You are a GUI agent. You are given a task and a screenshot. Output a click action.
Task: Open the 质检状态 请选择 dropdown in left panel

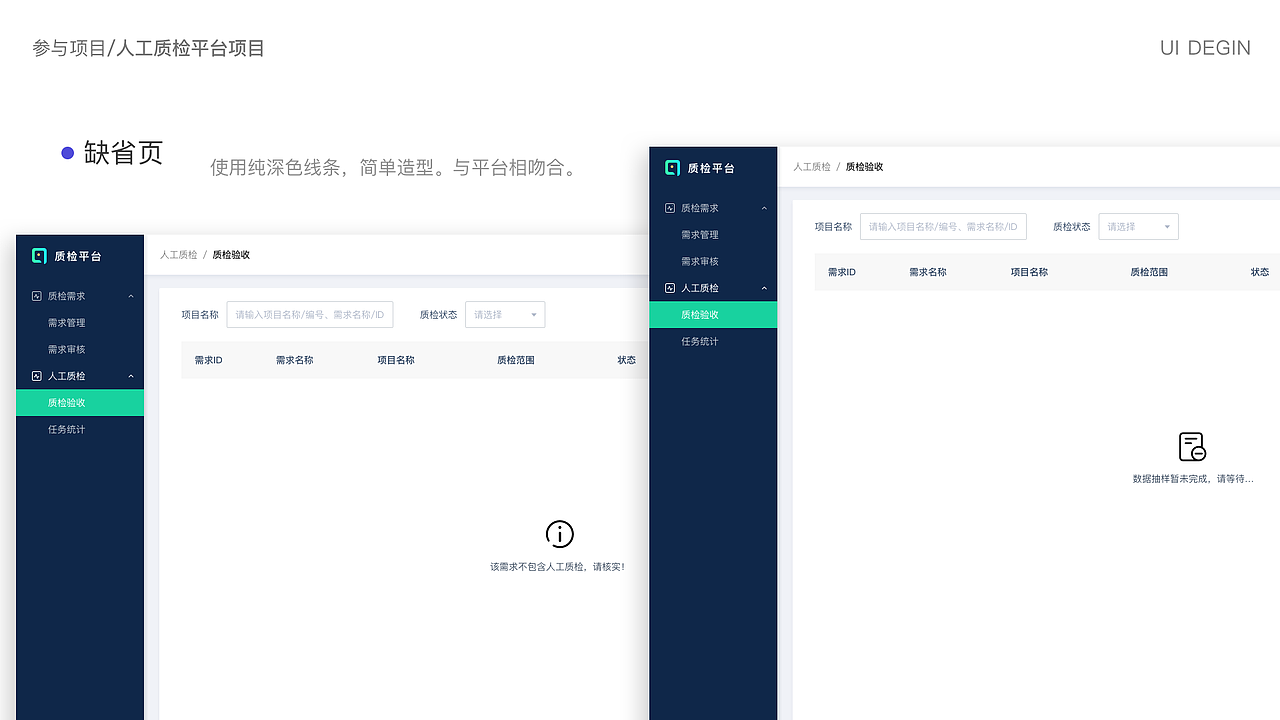pyautogui.click(x=505, y=314)
